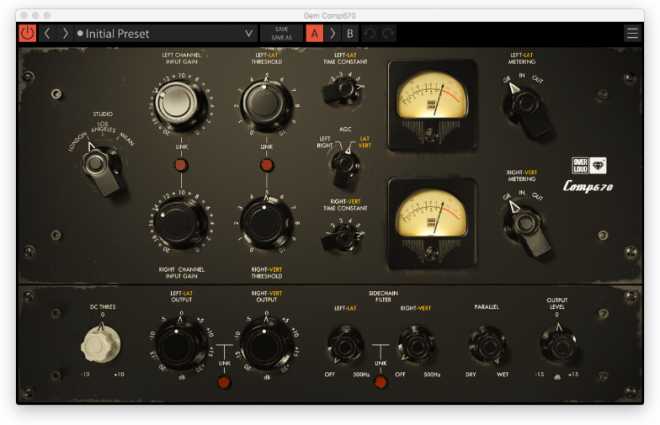Toggle the sidechain filter Link button

(381, 382)
